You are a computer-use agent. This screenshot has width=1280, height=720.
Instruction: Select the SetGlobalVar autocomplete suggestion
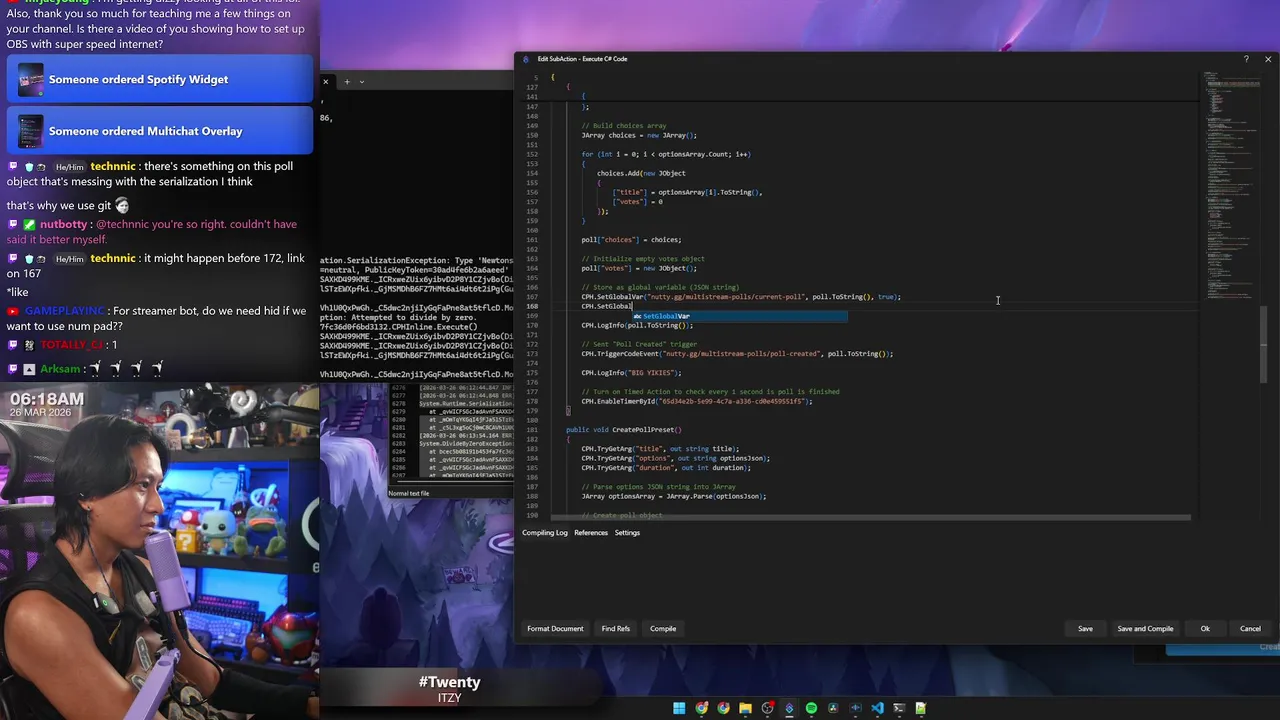click(x=739, y=316)
